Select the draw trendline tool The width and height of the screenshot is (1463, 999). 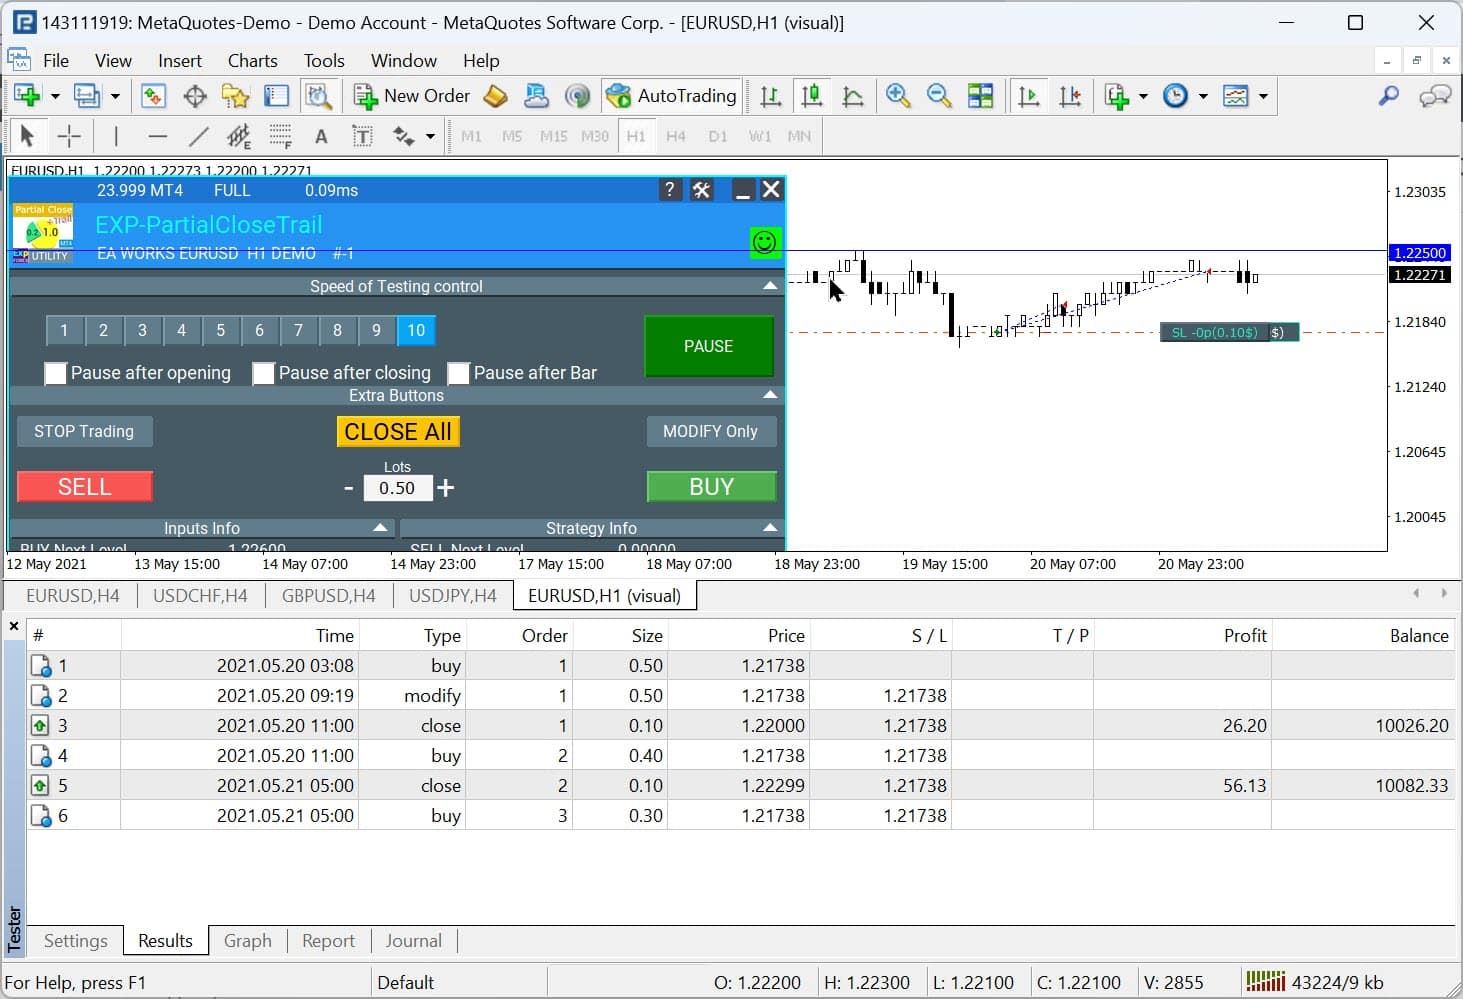tap(198, 136)
